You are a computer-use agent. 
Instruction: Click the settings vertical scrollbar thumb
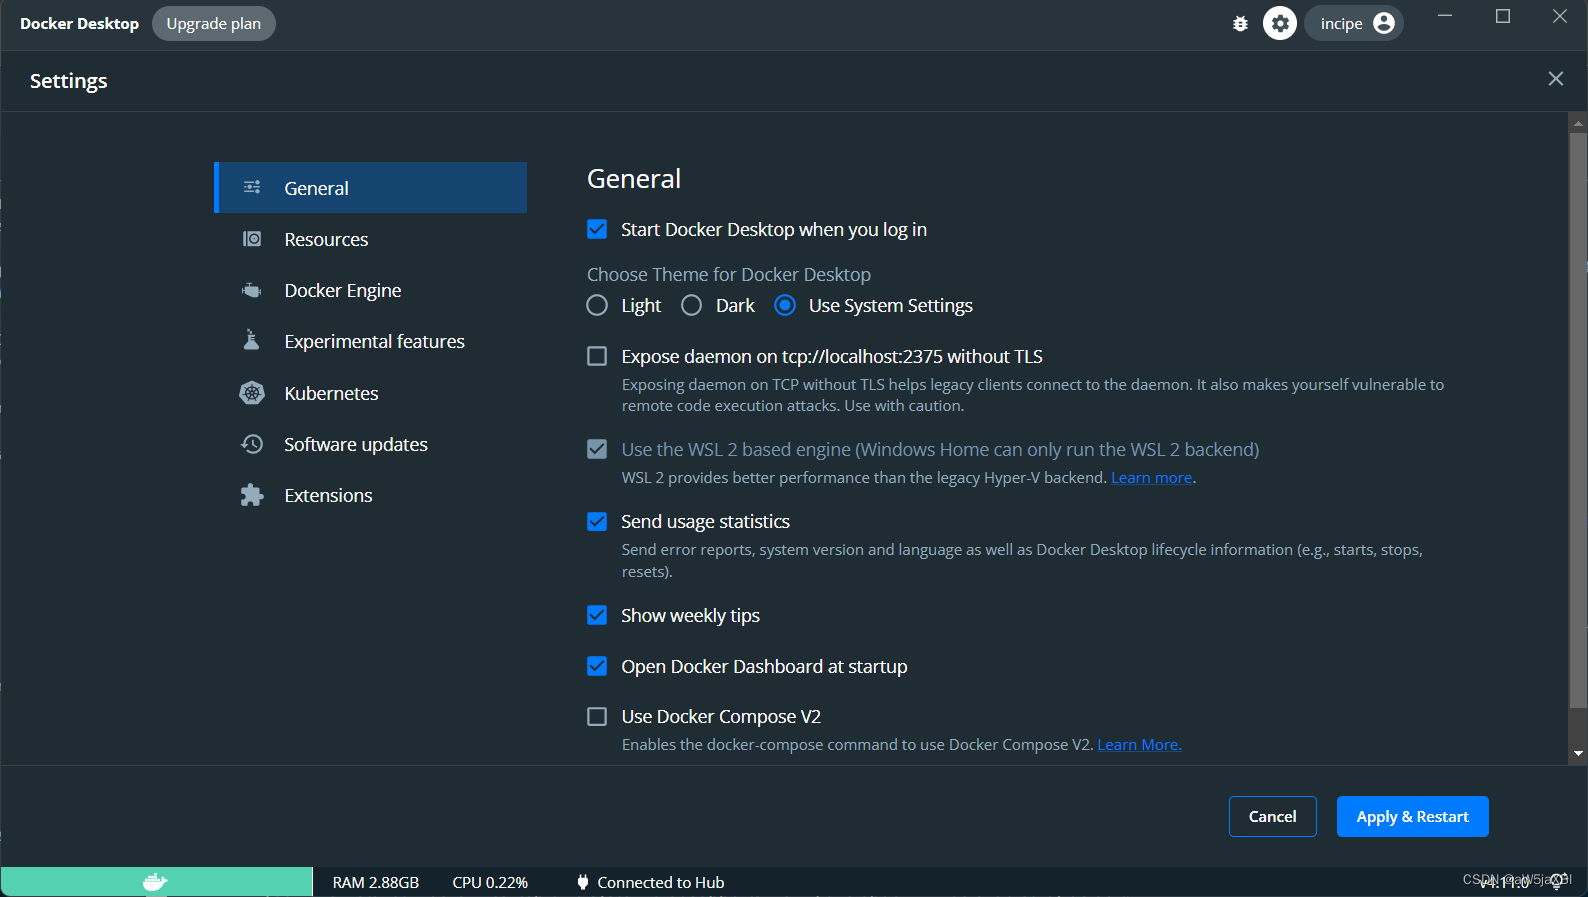(x=1578, y=420)
